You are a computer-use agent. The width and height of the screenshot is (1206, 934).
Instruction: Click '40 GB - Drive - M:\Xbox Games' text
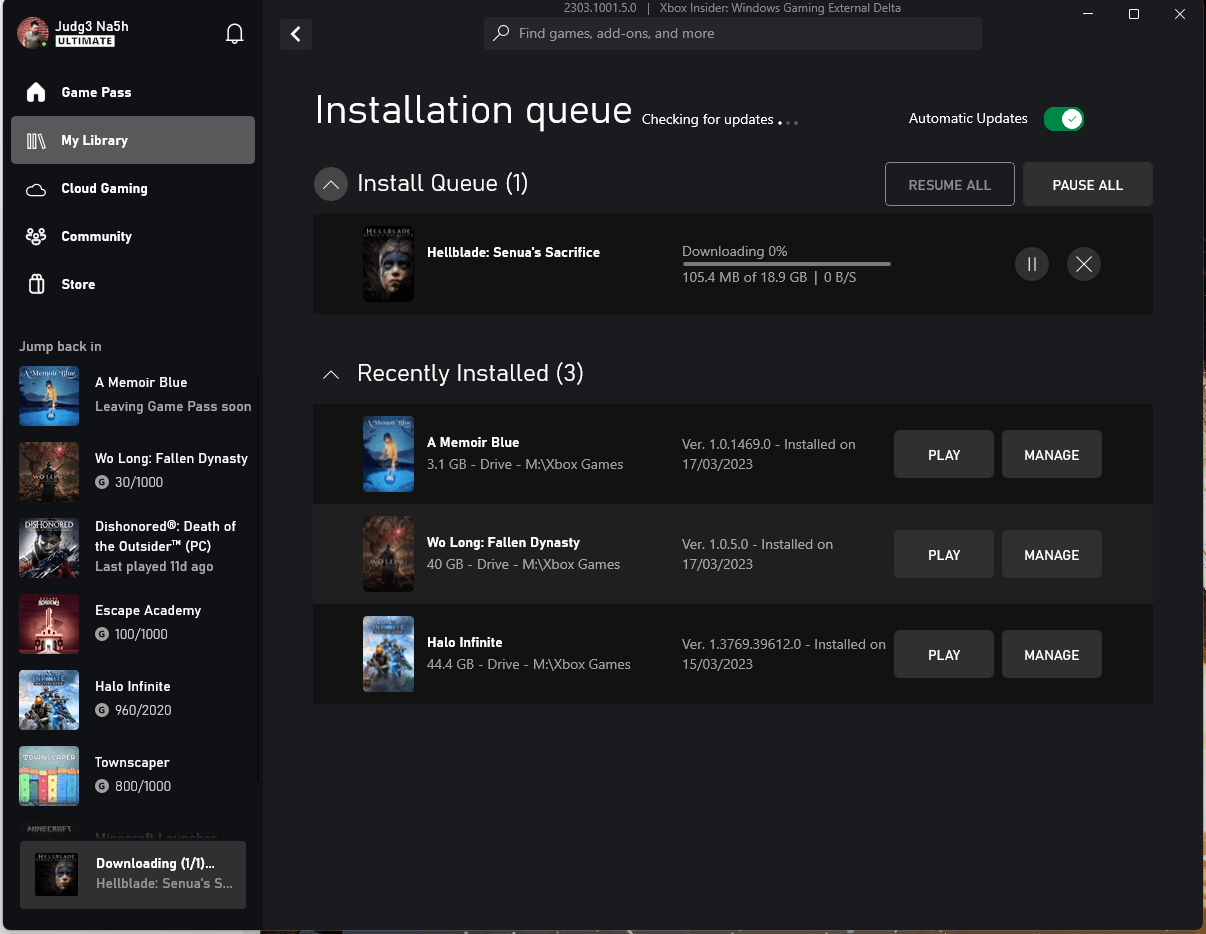coord(524,564)
